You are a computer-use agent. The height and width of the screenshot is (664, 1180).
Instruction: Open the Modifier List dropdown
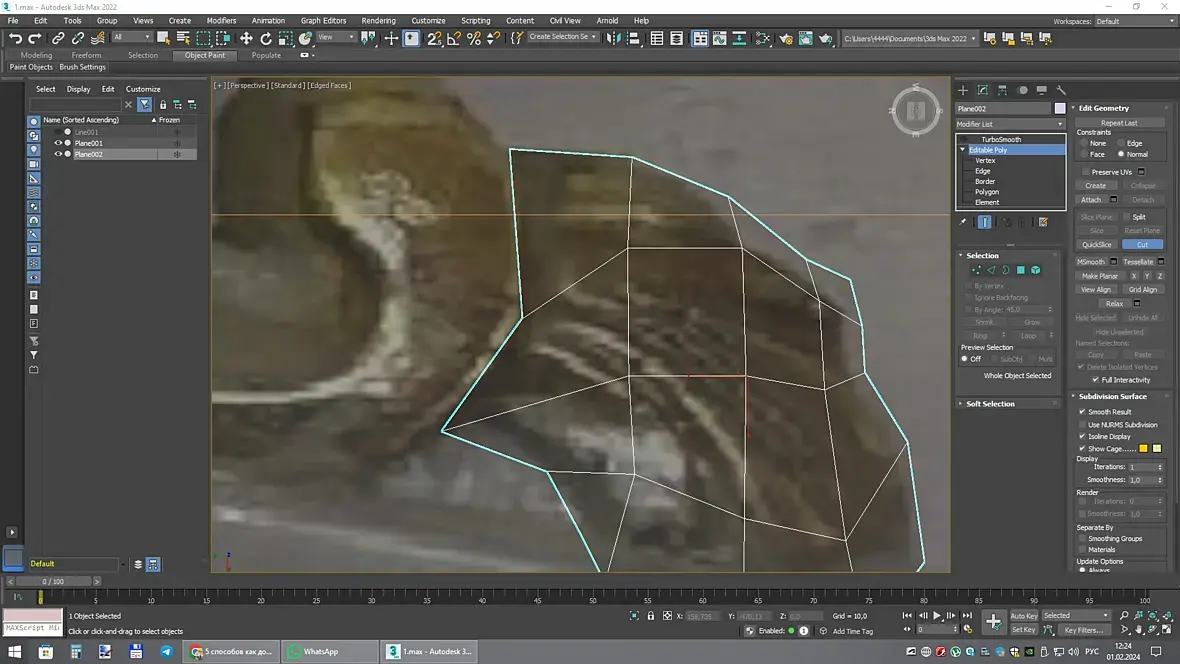(1010, 124)
